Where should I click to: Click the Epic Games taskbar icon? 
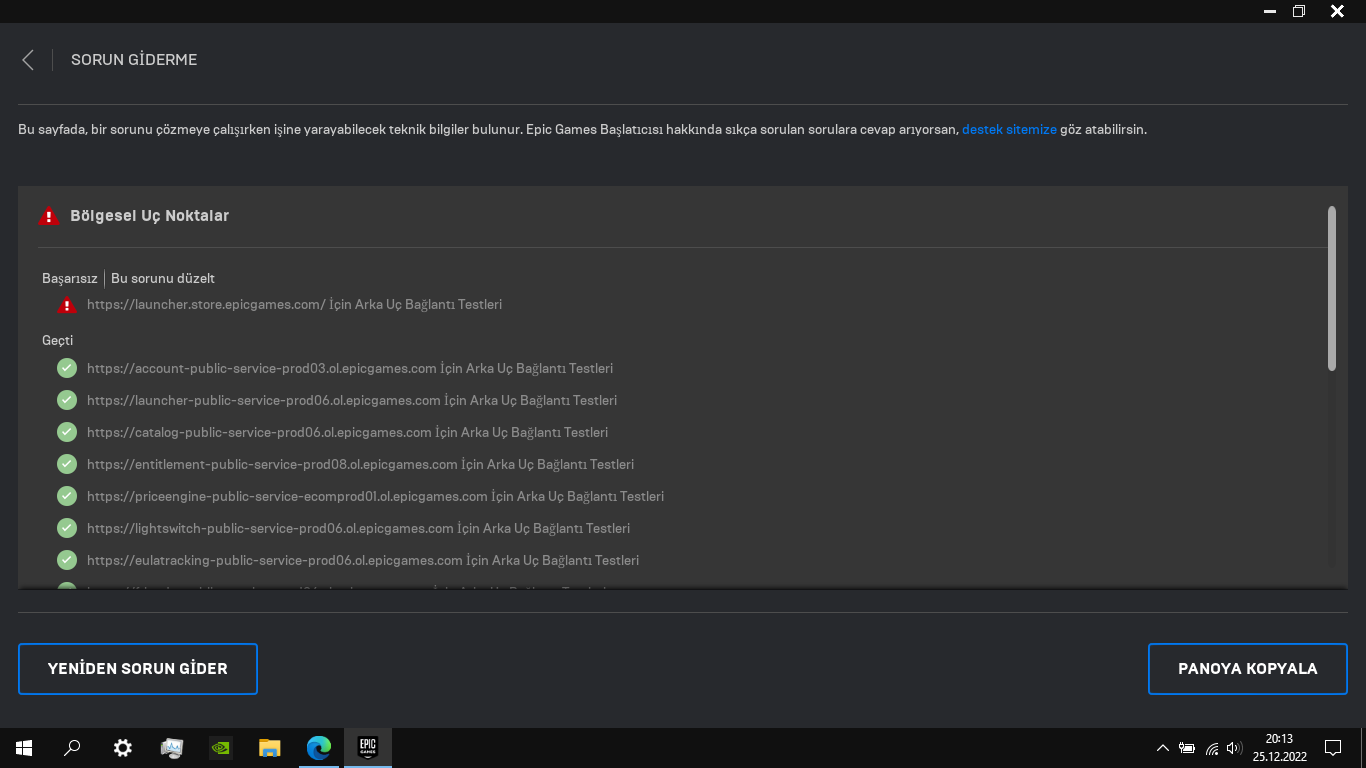[367, 748]
